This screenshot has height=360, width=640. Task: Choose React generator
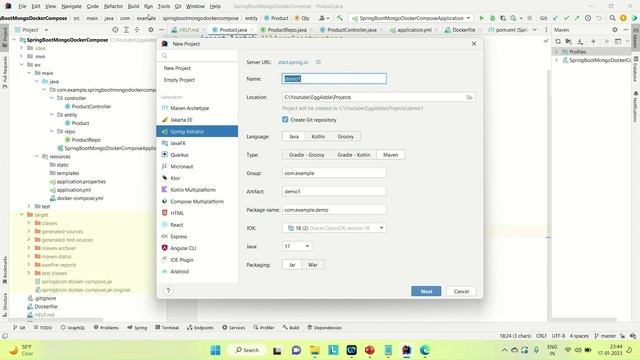[x=197, y=225]
